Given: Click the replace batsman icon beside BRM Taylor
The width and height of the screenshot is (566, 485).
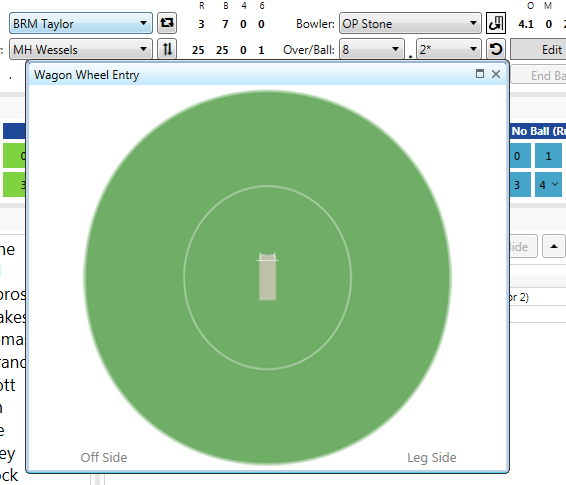Looking at the screenshot, I should pyautogui.click(x=167, y=23).
